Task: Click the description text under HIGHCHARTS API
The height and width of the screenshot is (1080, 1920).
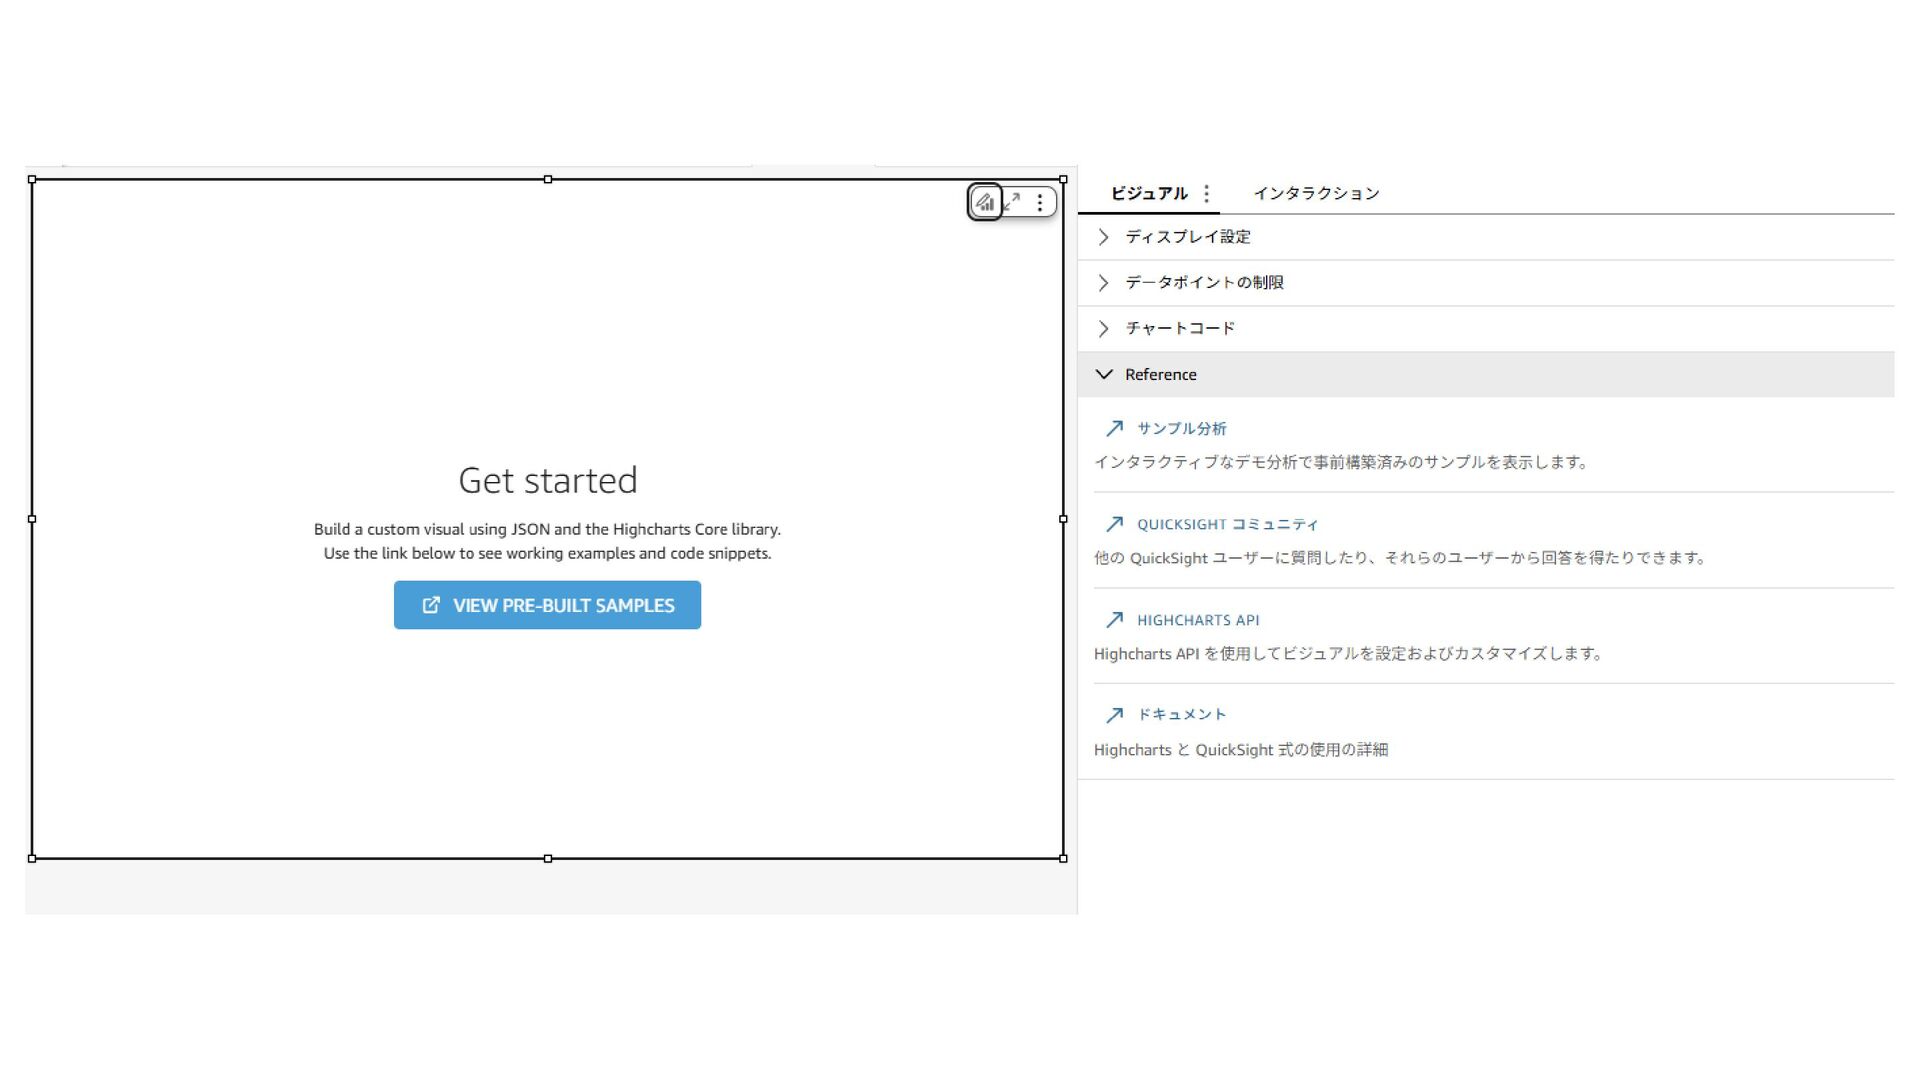Action: click(x=1349, y=654)
